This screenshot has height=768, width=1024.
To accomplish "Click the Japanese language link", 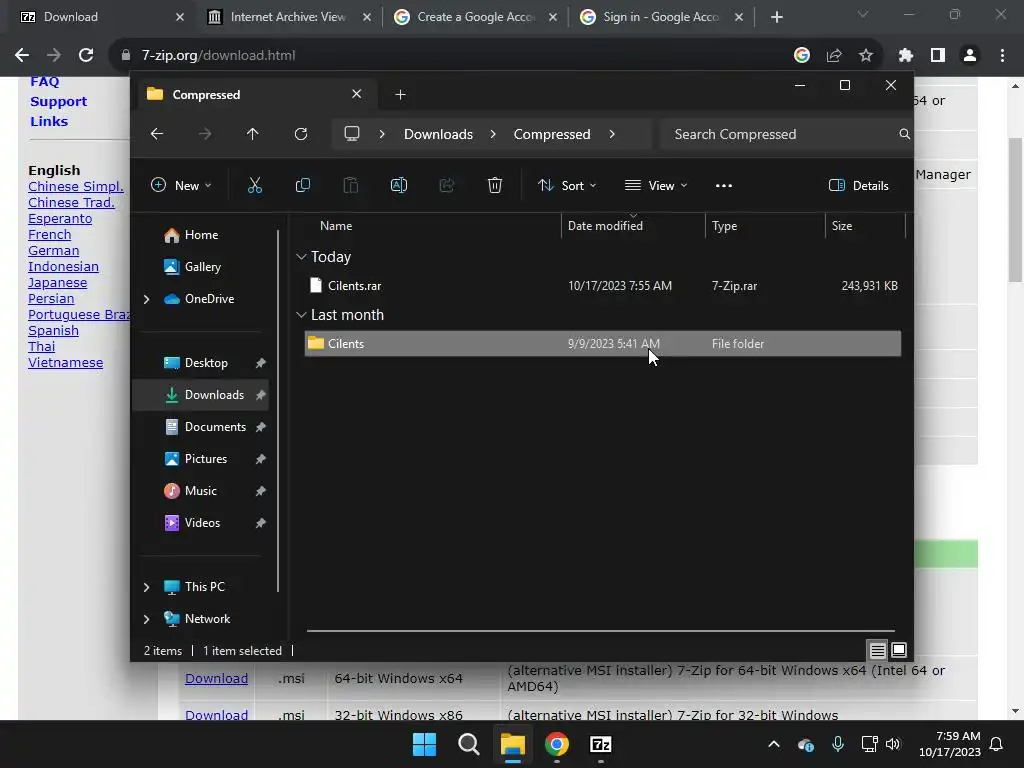I will pyautogui.click(x=57, y=283).
